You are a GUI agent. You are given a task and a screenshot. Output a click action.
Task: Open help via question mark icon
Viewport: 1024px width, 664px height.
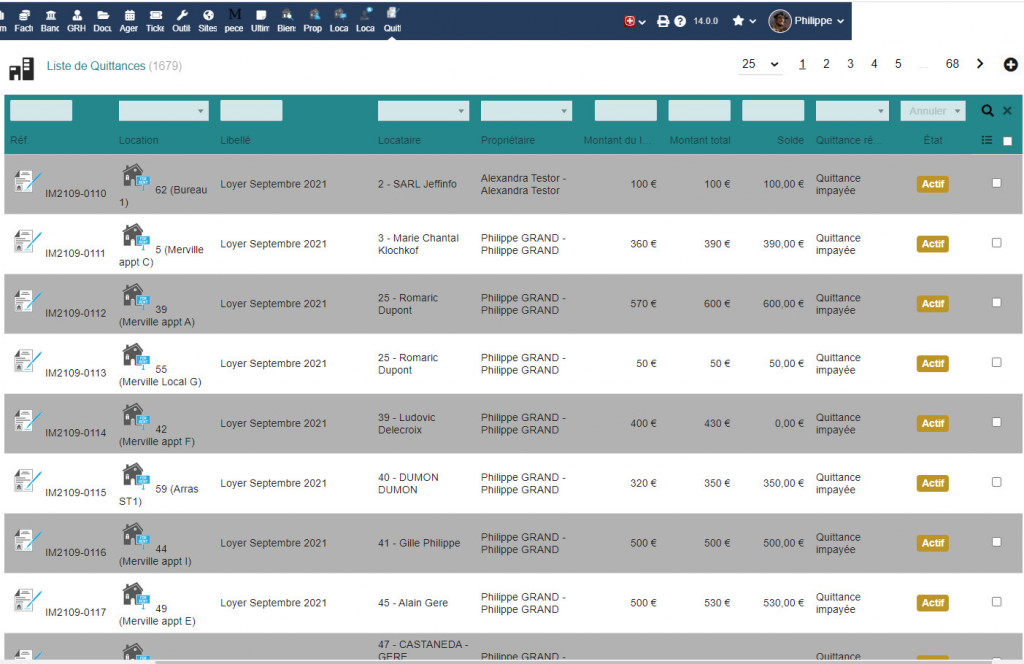(x=680, y=21)
